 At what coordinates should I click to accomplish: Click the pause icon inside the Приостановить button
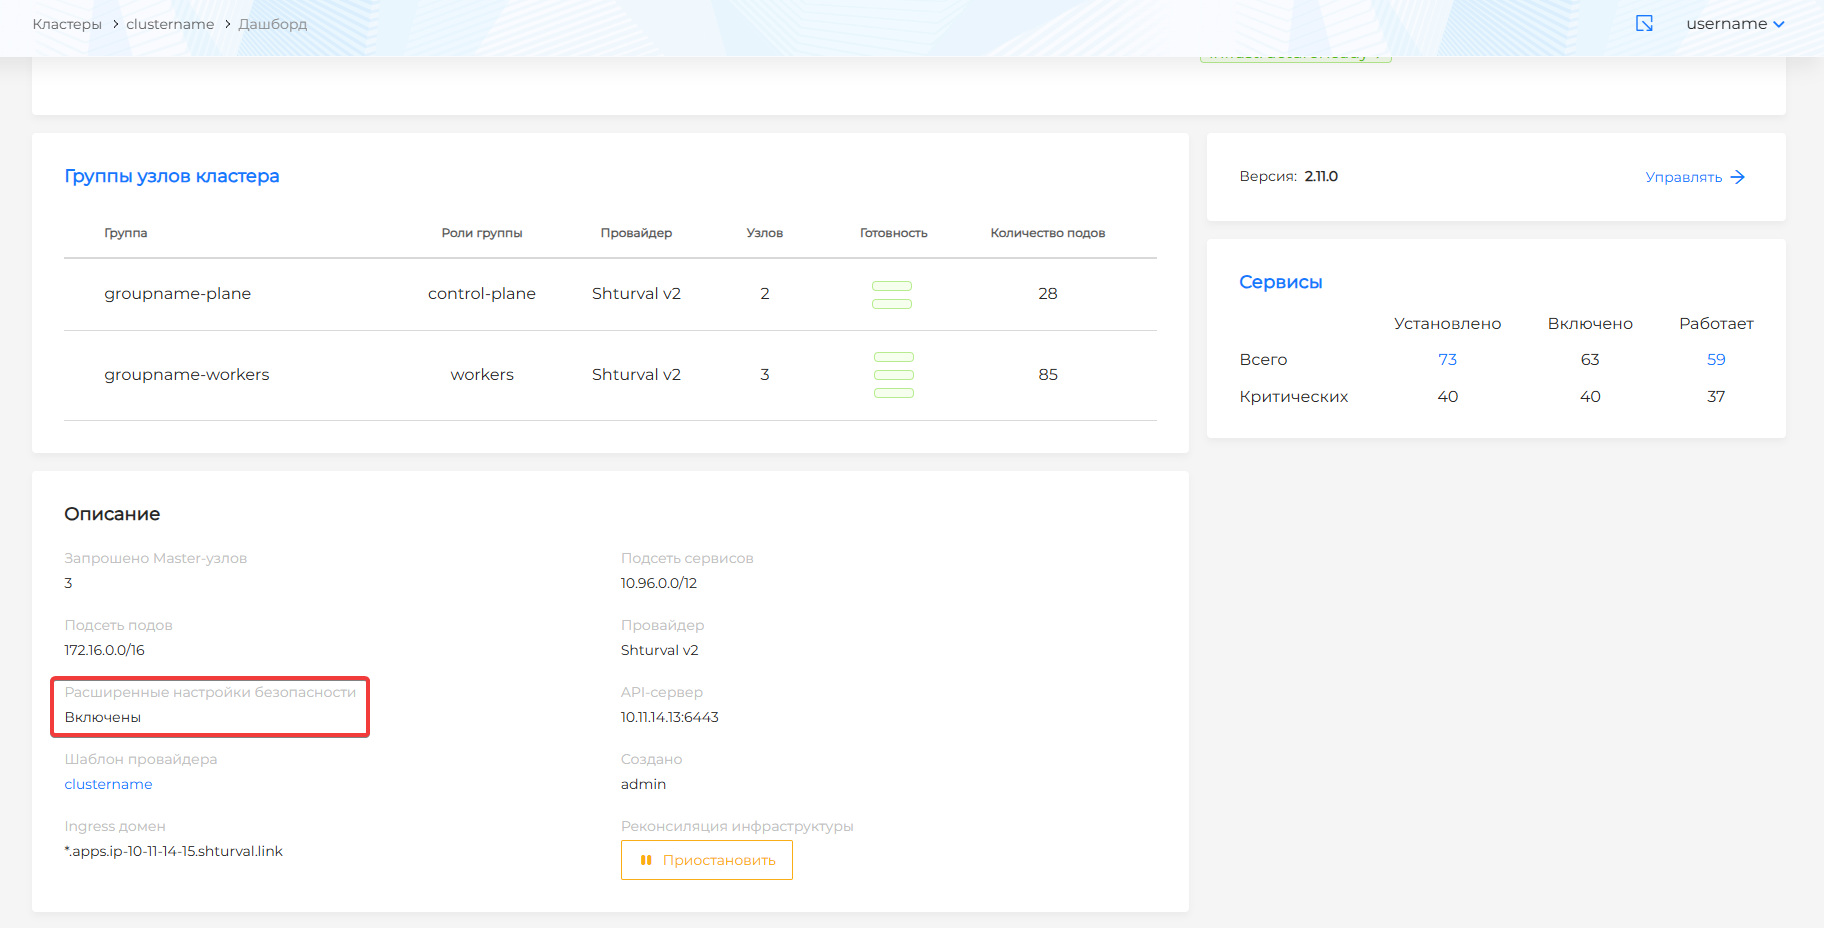point(646,859)
